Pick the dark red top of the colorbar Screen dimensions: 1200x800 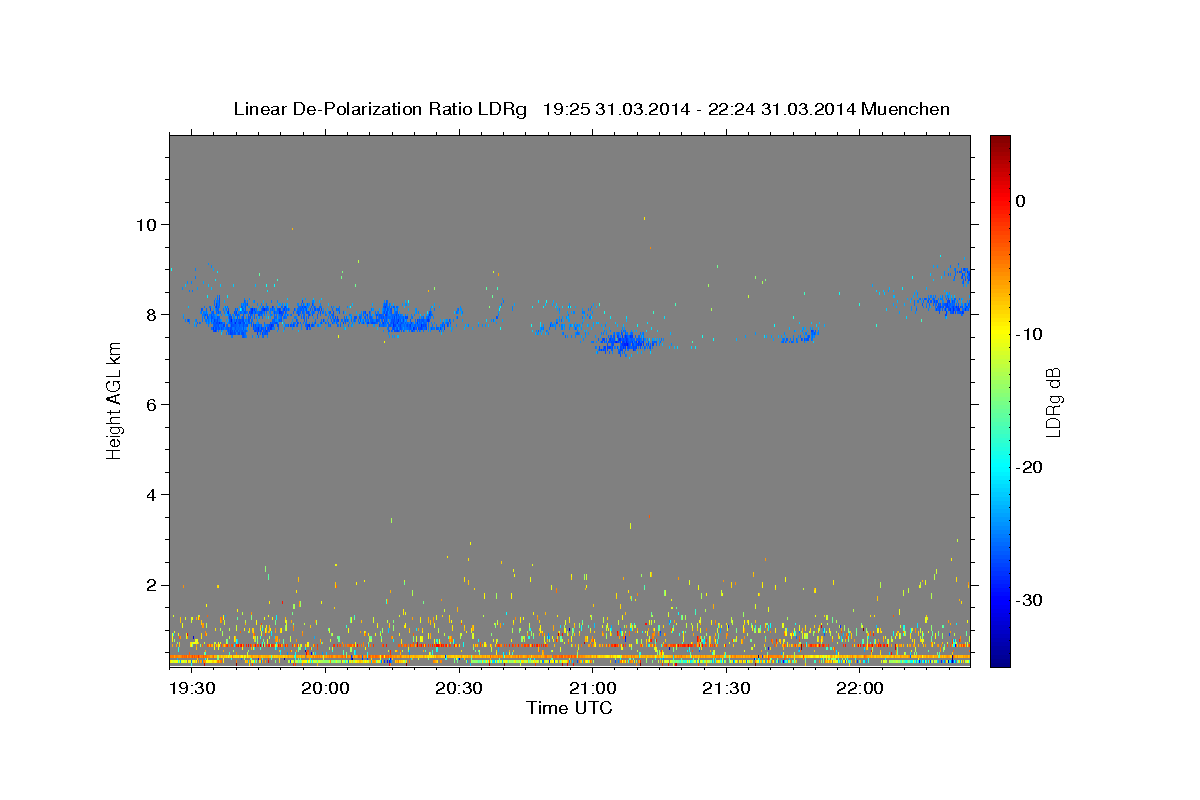point(999,145)
